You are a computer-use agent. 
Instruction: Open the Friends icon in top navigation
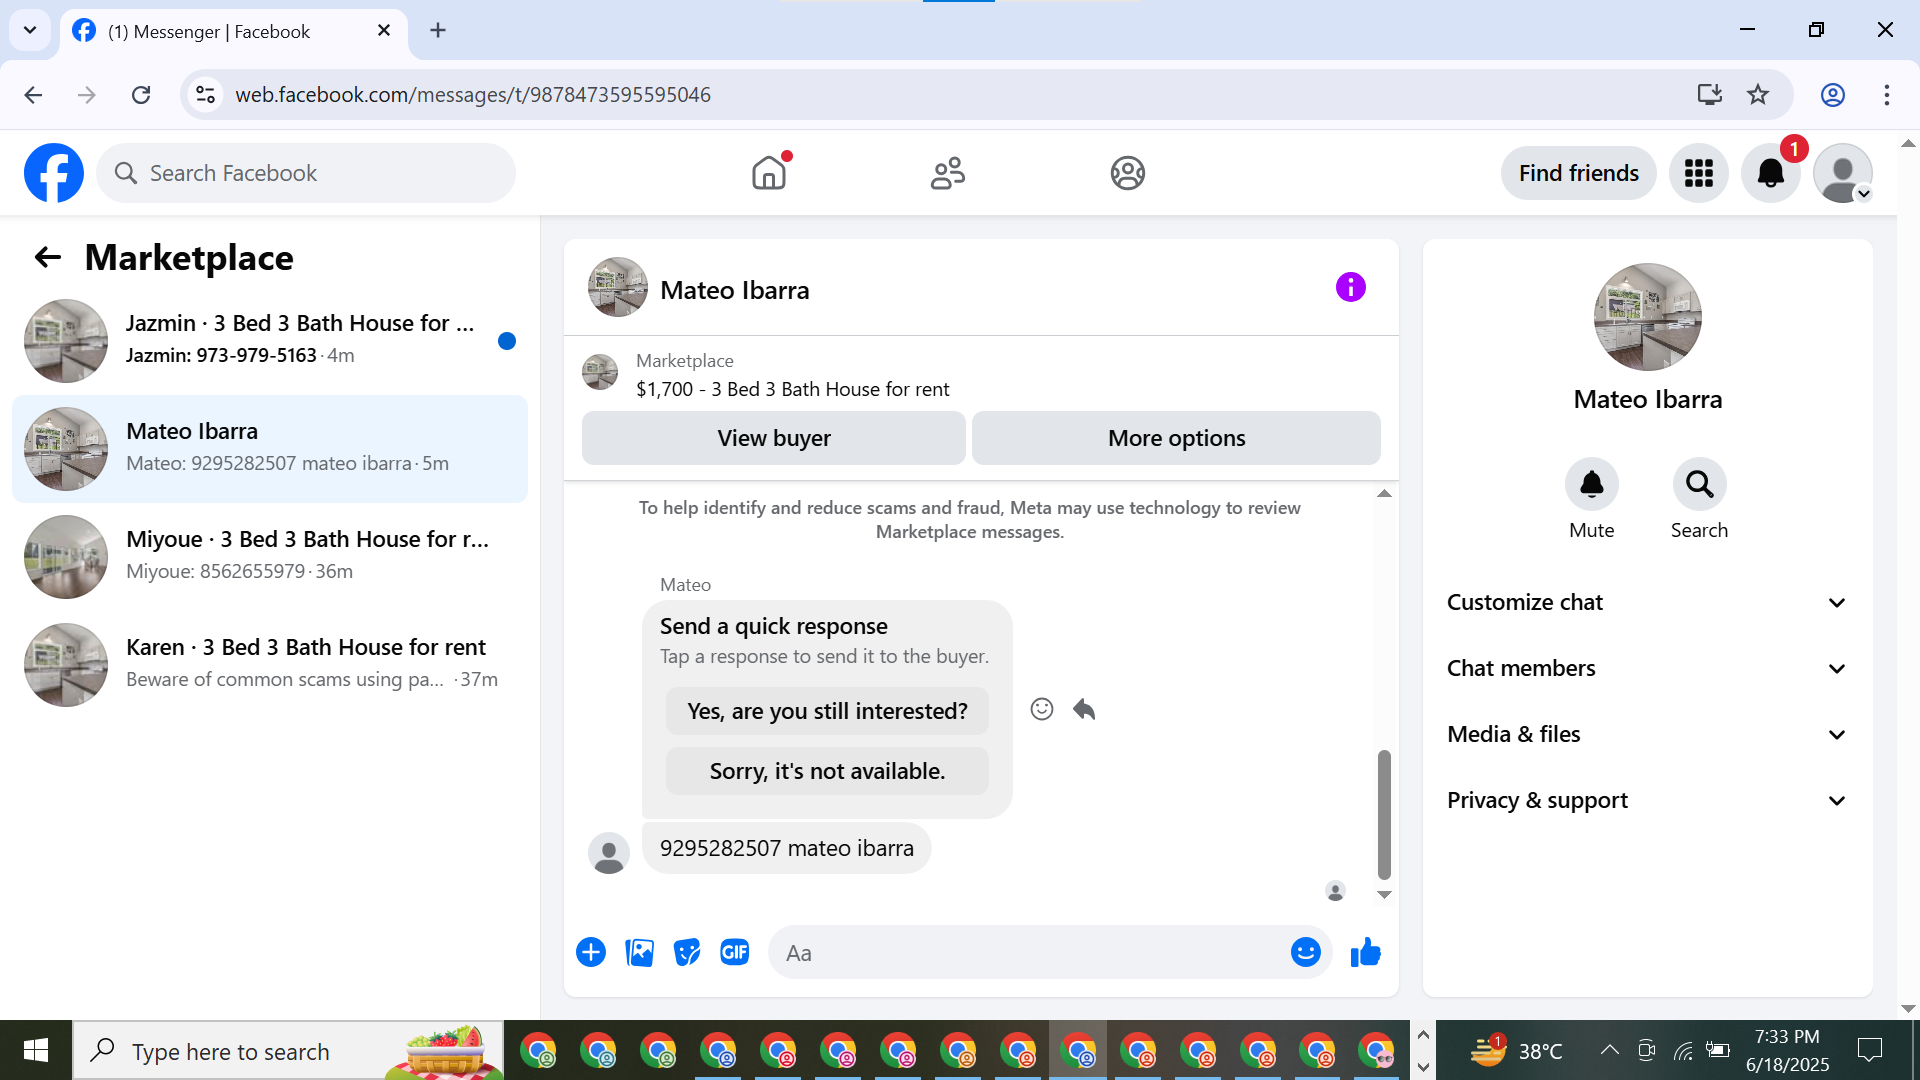click(948, 173)
